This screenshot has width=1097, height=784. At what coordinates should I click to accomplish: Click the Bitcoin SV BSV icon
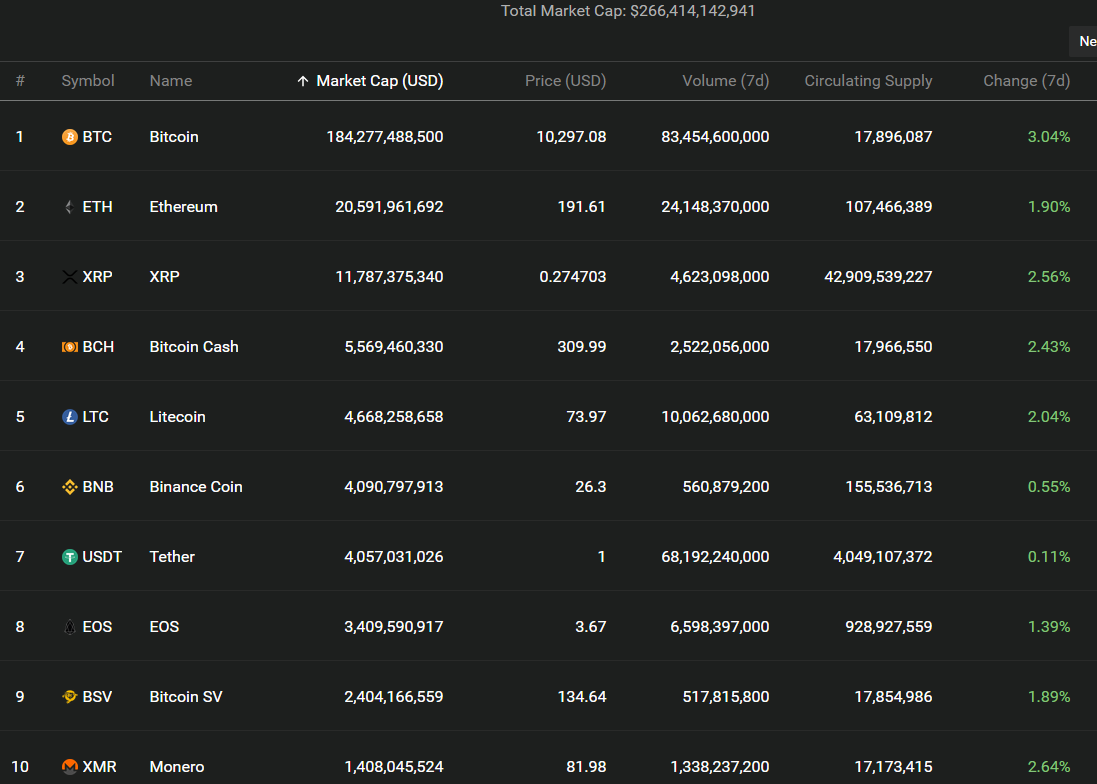tap(70, 697)
